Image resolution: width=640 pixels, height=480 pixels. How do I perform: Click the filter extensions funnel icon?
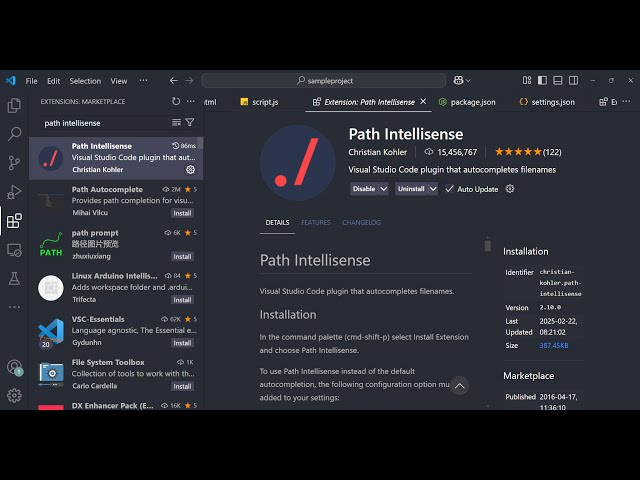(x=190, y=123)
